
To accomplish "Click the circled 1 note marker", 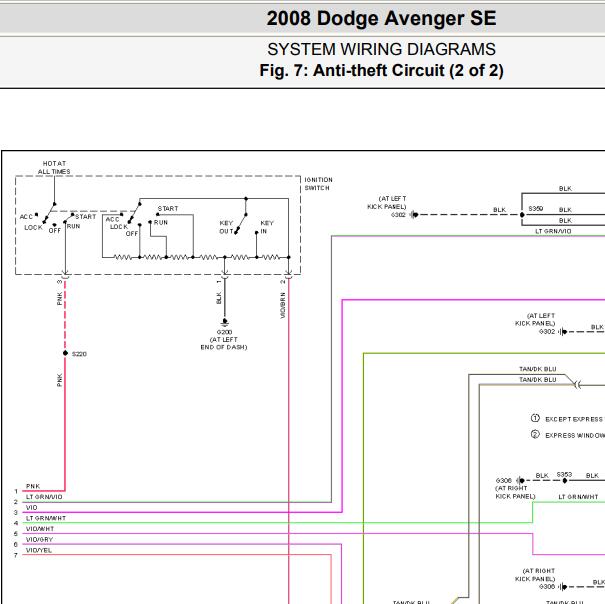I will [x=535, y=418].
